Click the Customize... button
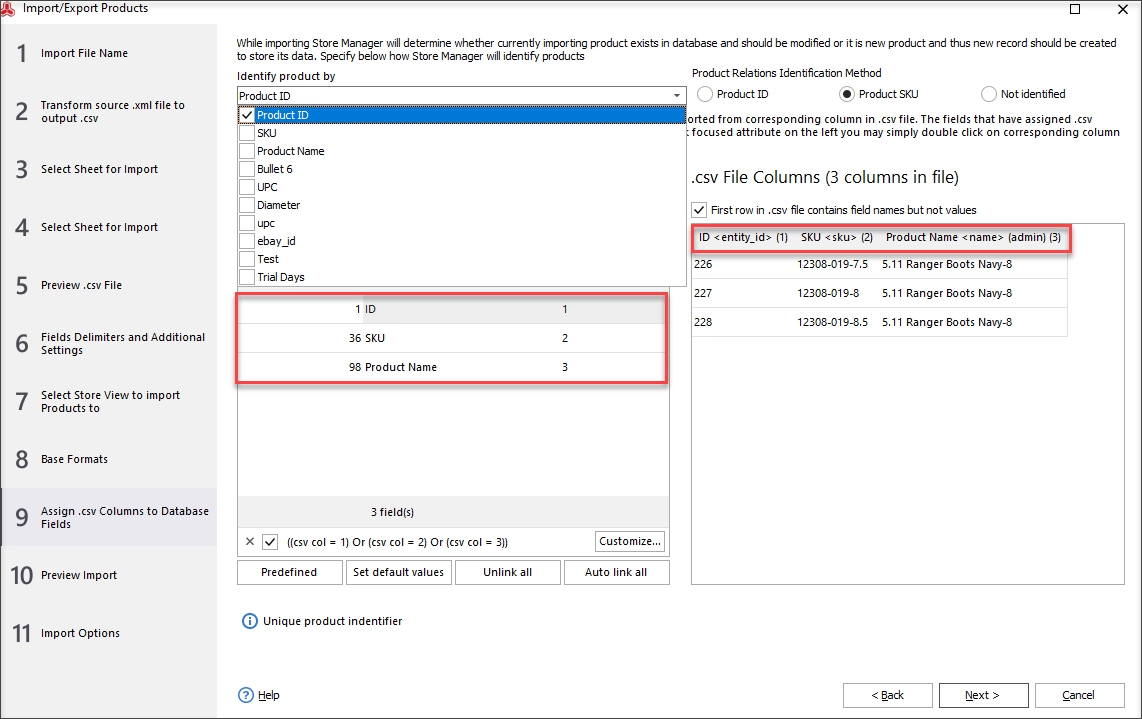Screen dimensions: 1142x719 click(630, 541)
